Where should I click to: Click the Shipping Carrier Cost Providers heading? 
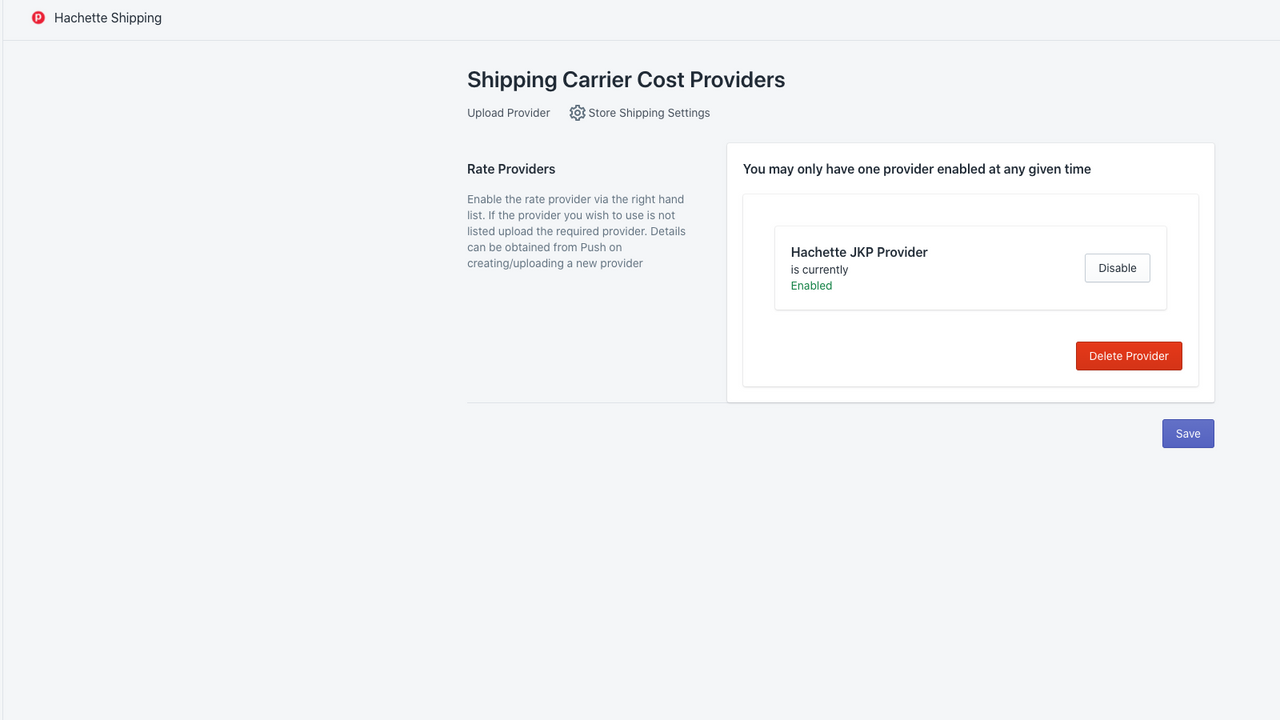tap(626, 80)
